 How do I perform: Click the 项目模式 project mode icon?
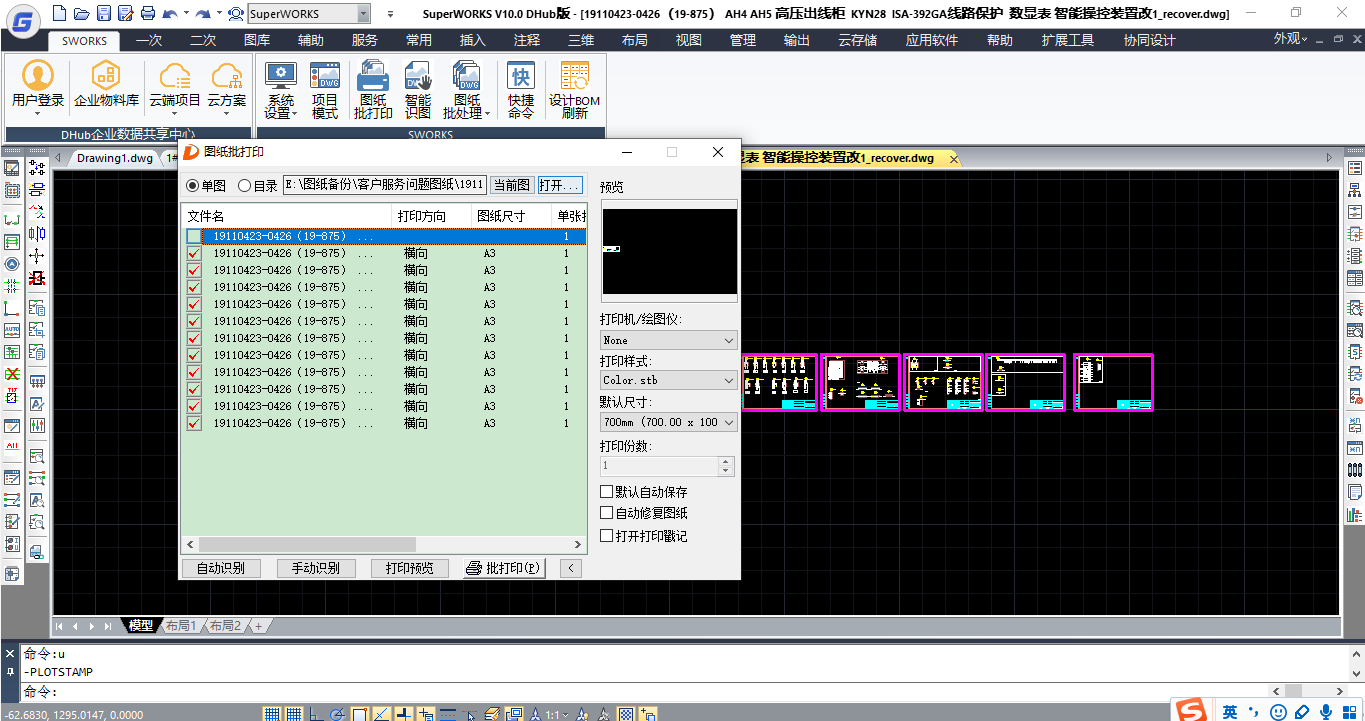(x=325, y=90)
